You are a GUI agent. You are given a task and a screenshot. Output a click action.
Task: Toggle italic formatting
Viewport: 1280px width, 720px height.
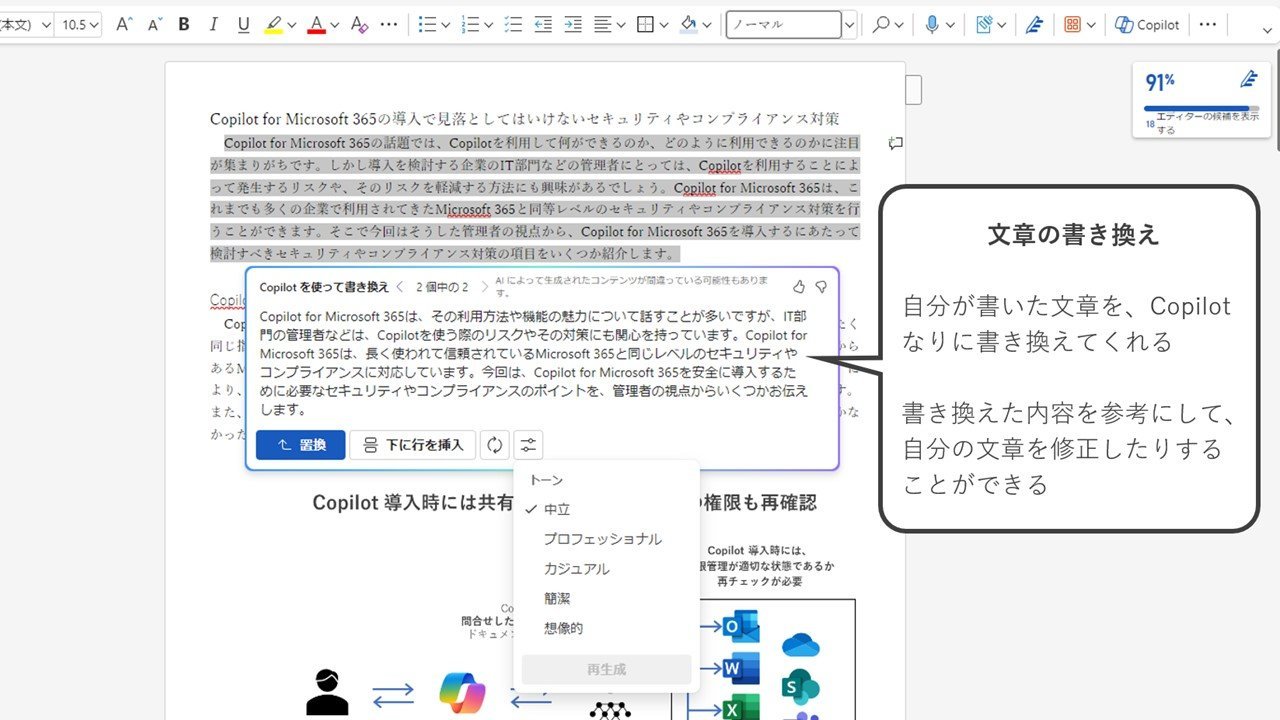tap(214, 24)
